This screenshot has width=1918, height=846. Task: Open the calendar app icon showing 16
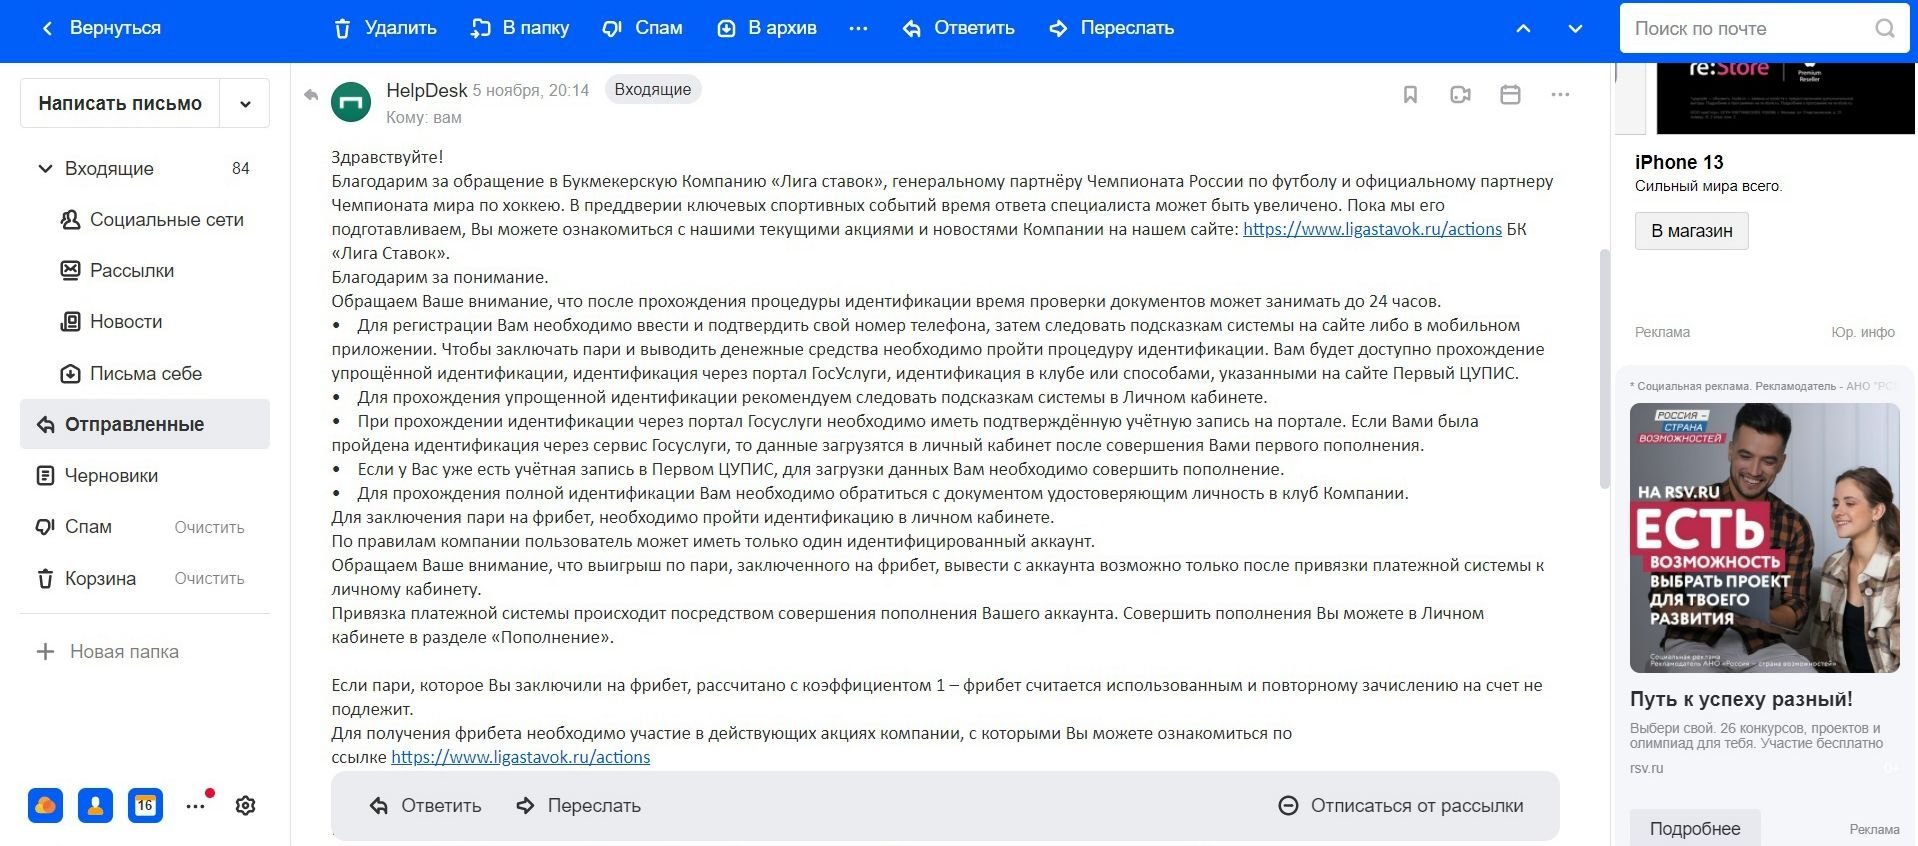(145, 805)
